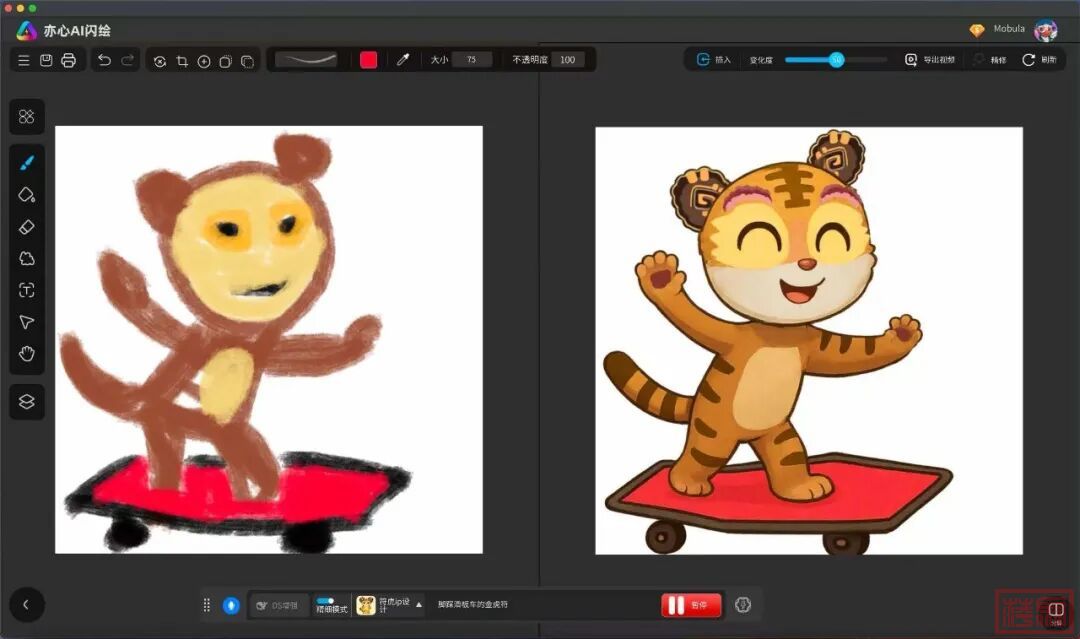Select the paint bucket fill tool
The image size is (1080, 639).
coord(27,194)
